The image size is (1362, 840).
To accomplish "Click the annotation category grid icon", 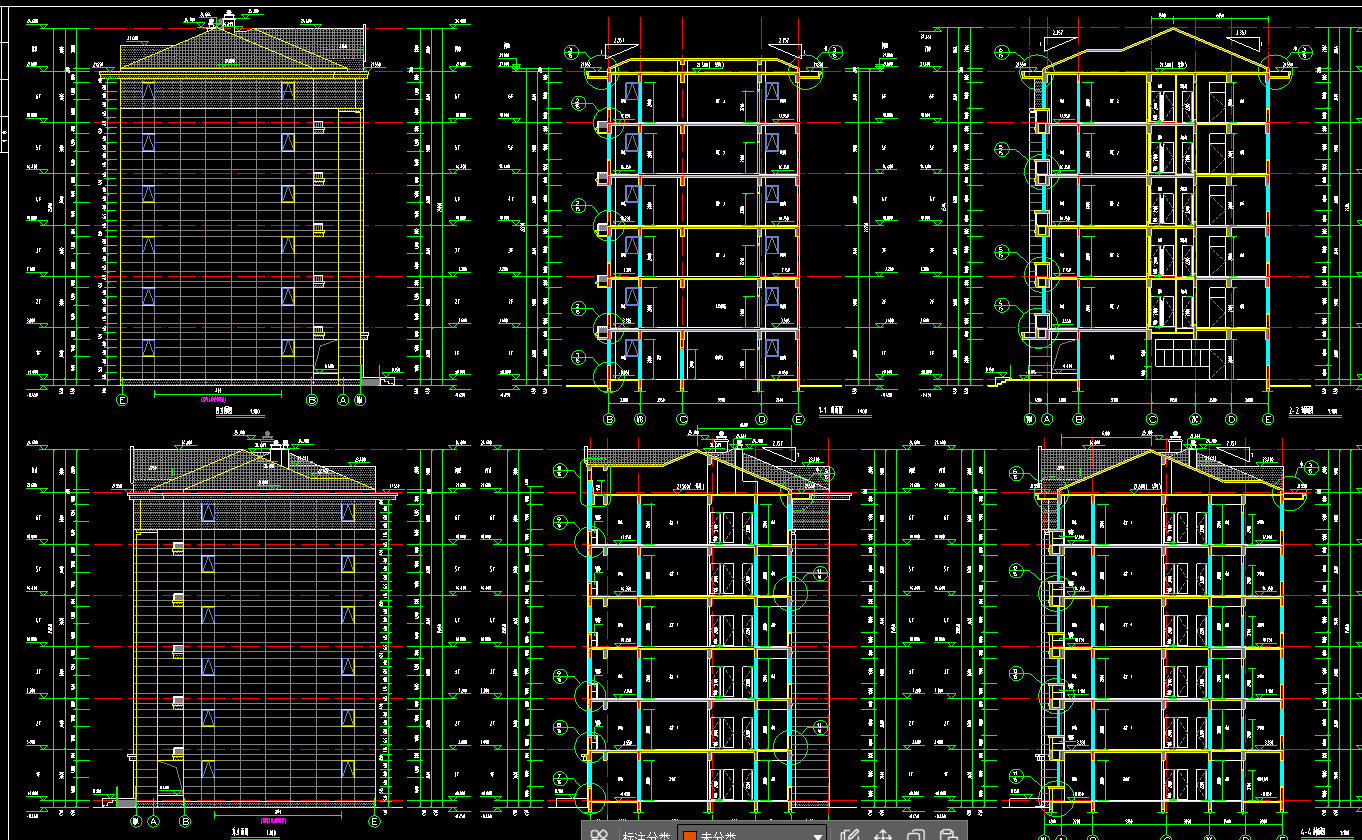I will point(599,834).
